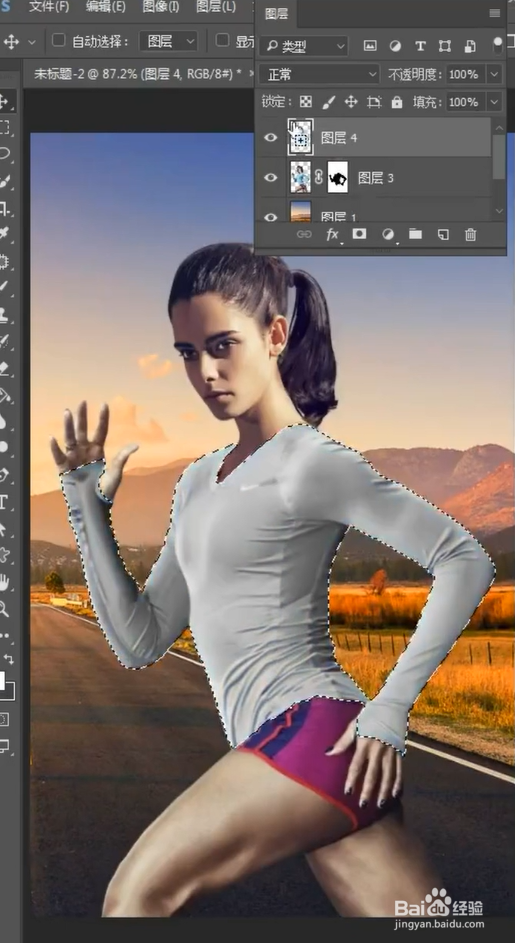The width and height of the screenshot is (515, 943).
Task: Filter layers by adjustment layers
Action: point(395,46)
